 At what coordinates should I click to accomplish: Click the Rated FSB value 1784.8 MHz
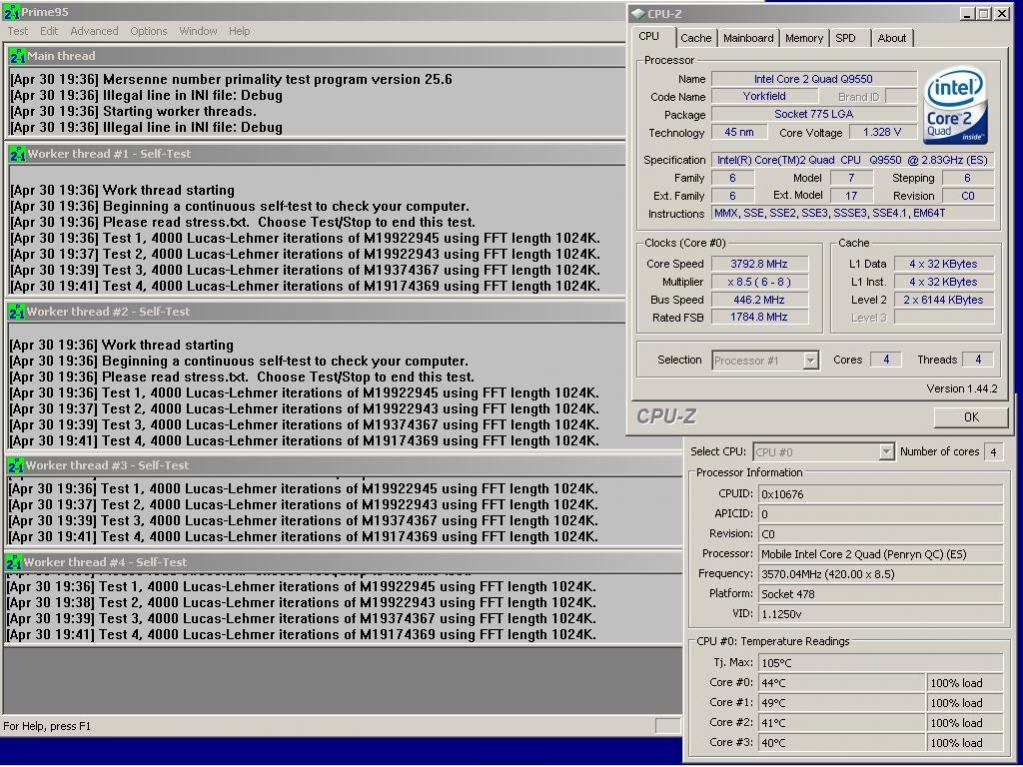click(759, 317)
